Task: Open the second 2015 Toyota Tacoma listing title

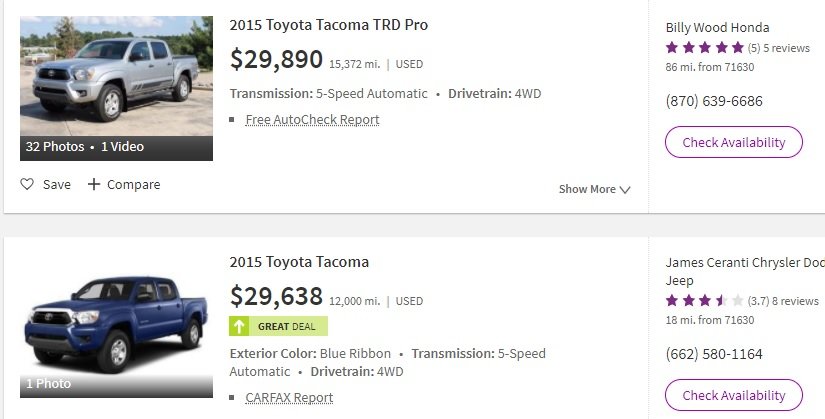Action: pos(299,262)
